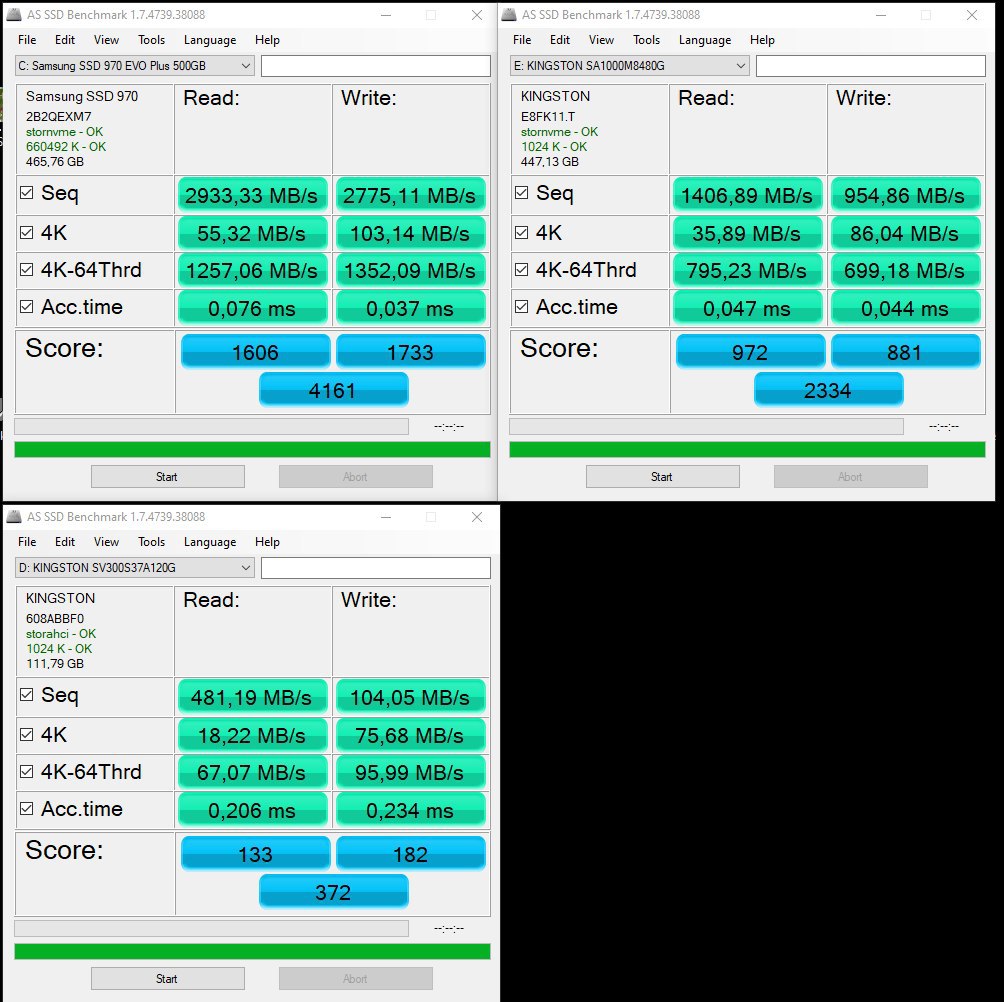Click Seq read value 481,19 MB/s
The height and width of the screenshot is (1002, 1004).
click(x=252, y=697)
